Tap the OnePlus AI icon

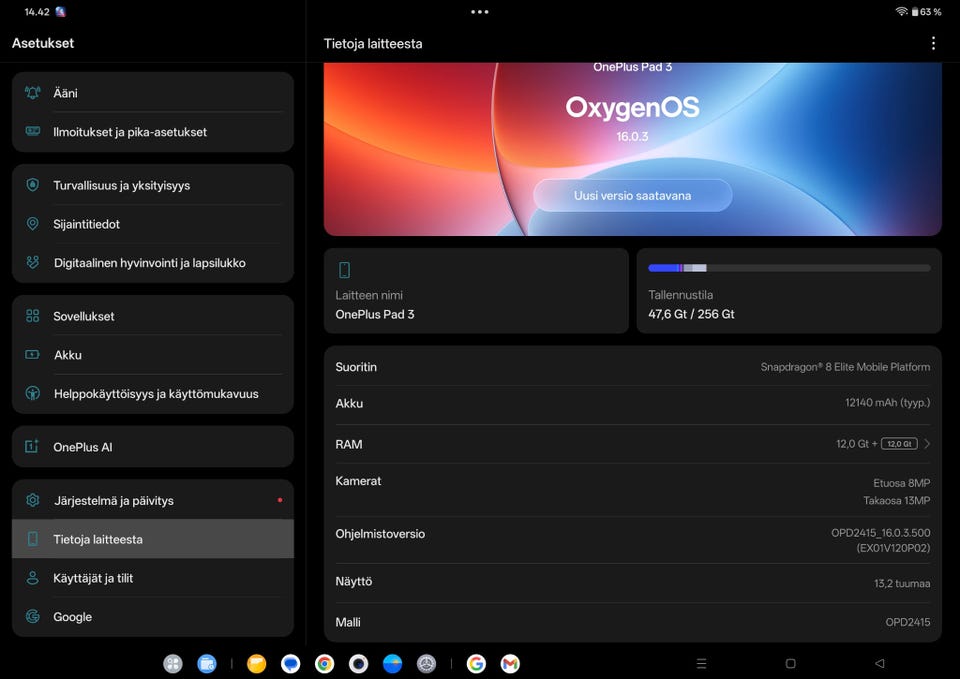point(33,447)
